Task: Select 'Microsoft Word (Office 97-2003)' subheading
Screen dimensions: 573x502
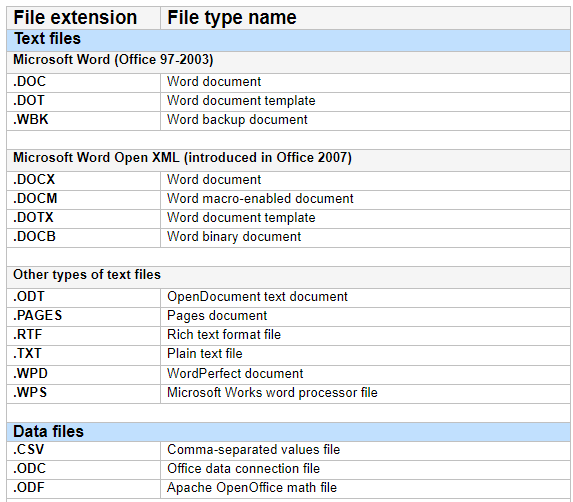Action: (288, 62)
